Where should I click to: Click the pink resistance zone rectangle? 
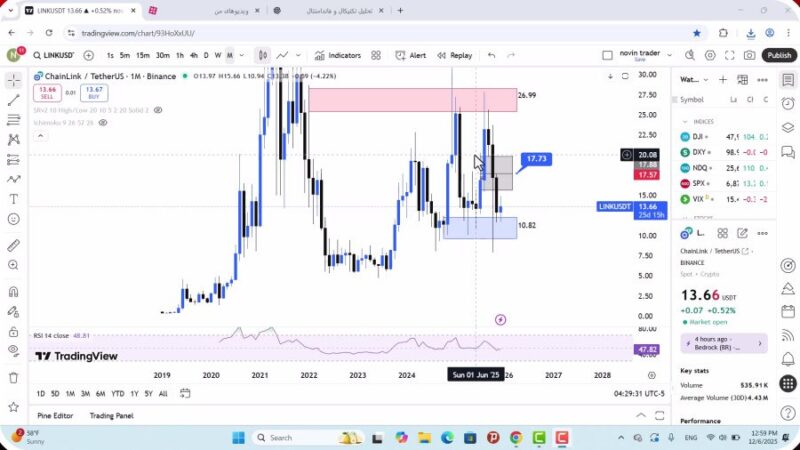[410, 98]
